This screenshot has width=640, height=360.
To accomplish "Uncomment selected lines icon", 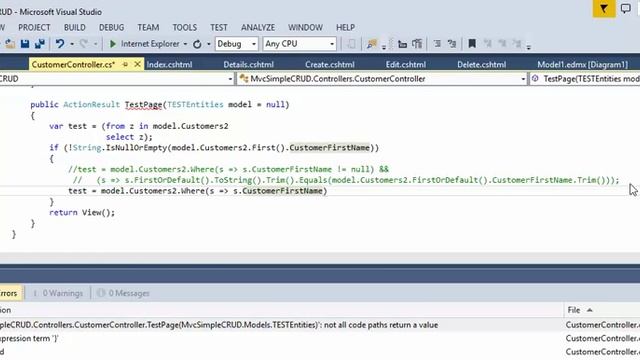I will 451,44.
